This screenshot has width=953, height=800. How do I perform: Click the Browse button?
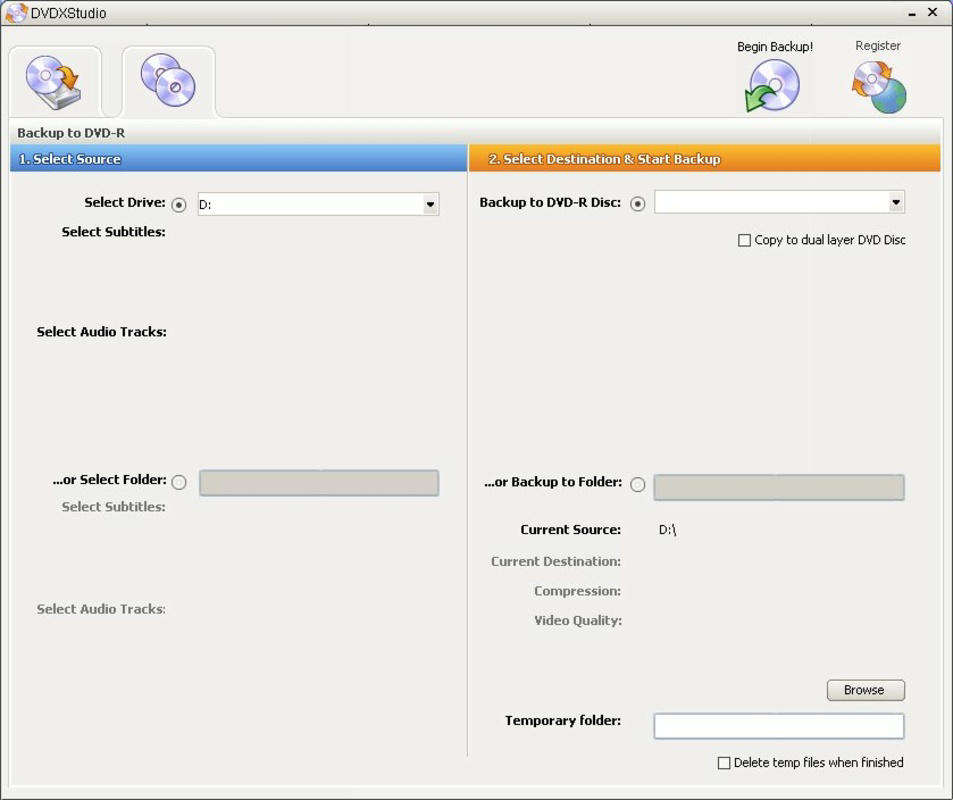865,690
